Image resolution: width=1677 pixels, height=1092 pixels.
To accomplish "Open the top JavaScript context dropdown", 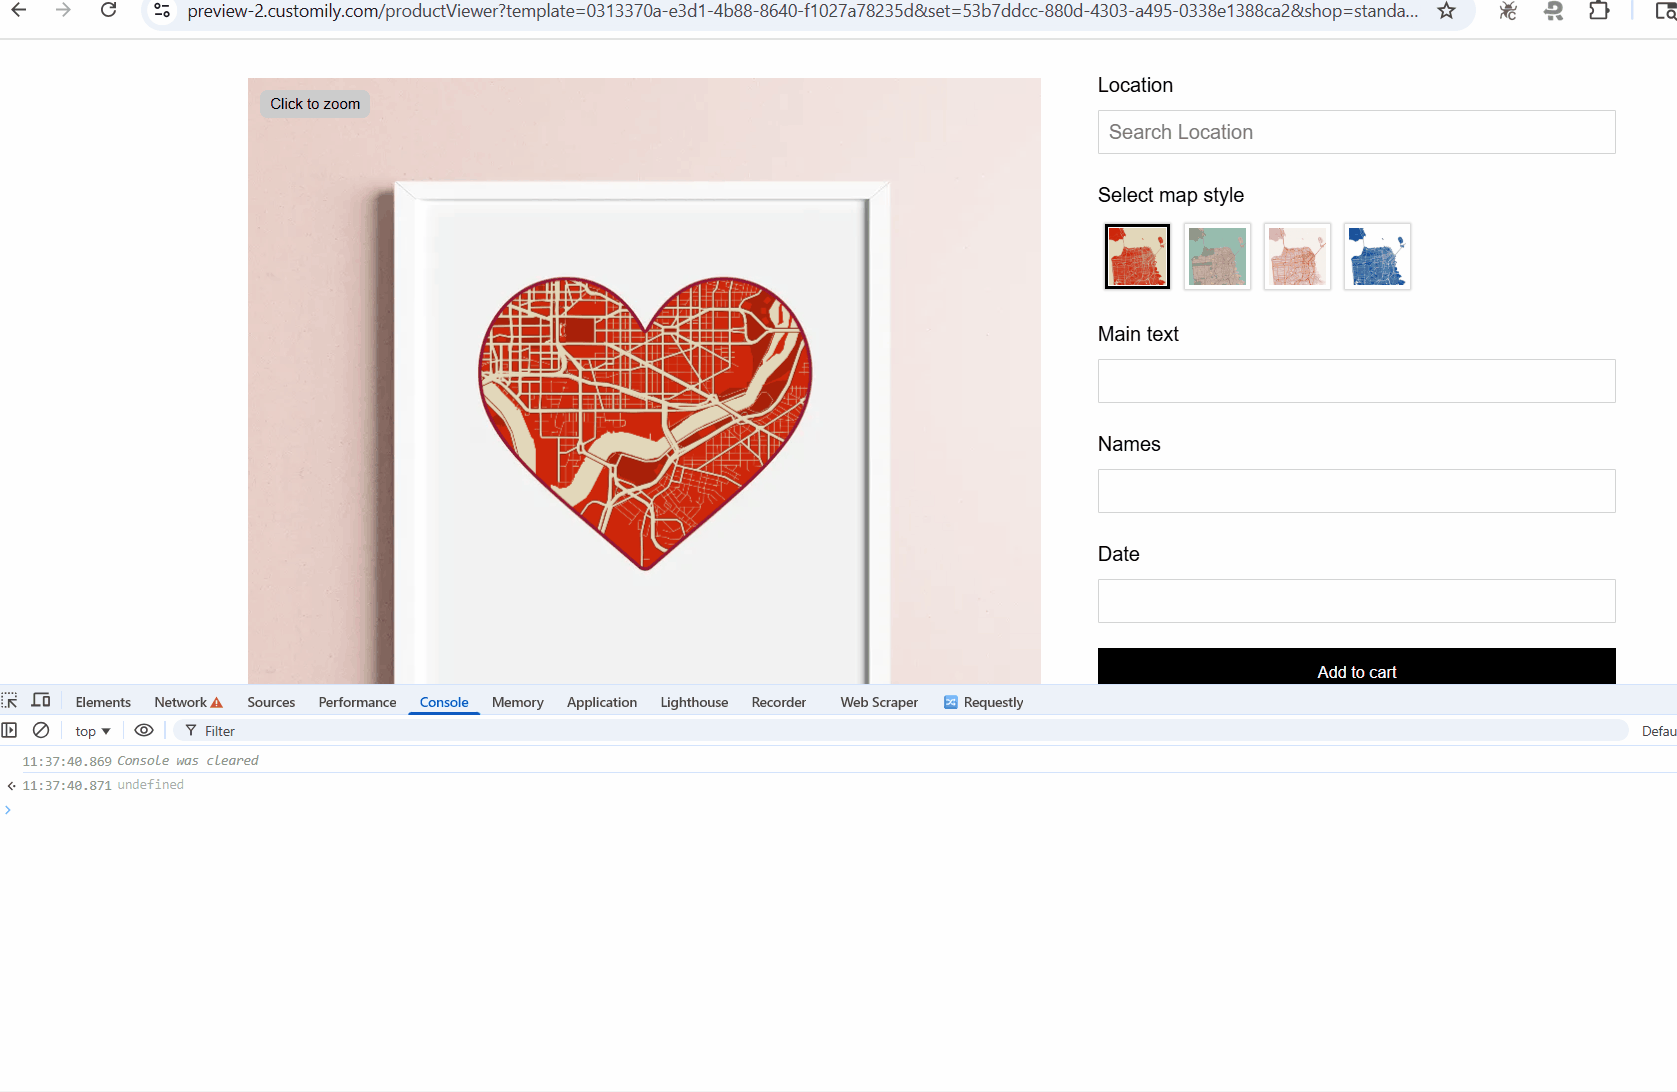I will pyautogui.click(x=92, y=731).
